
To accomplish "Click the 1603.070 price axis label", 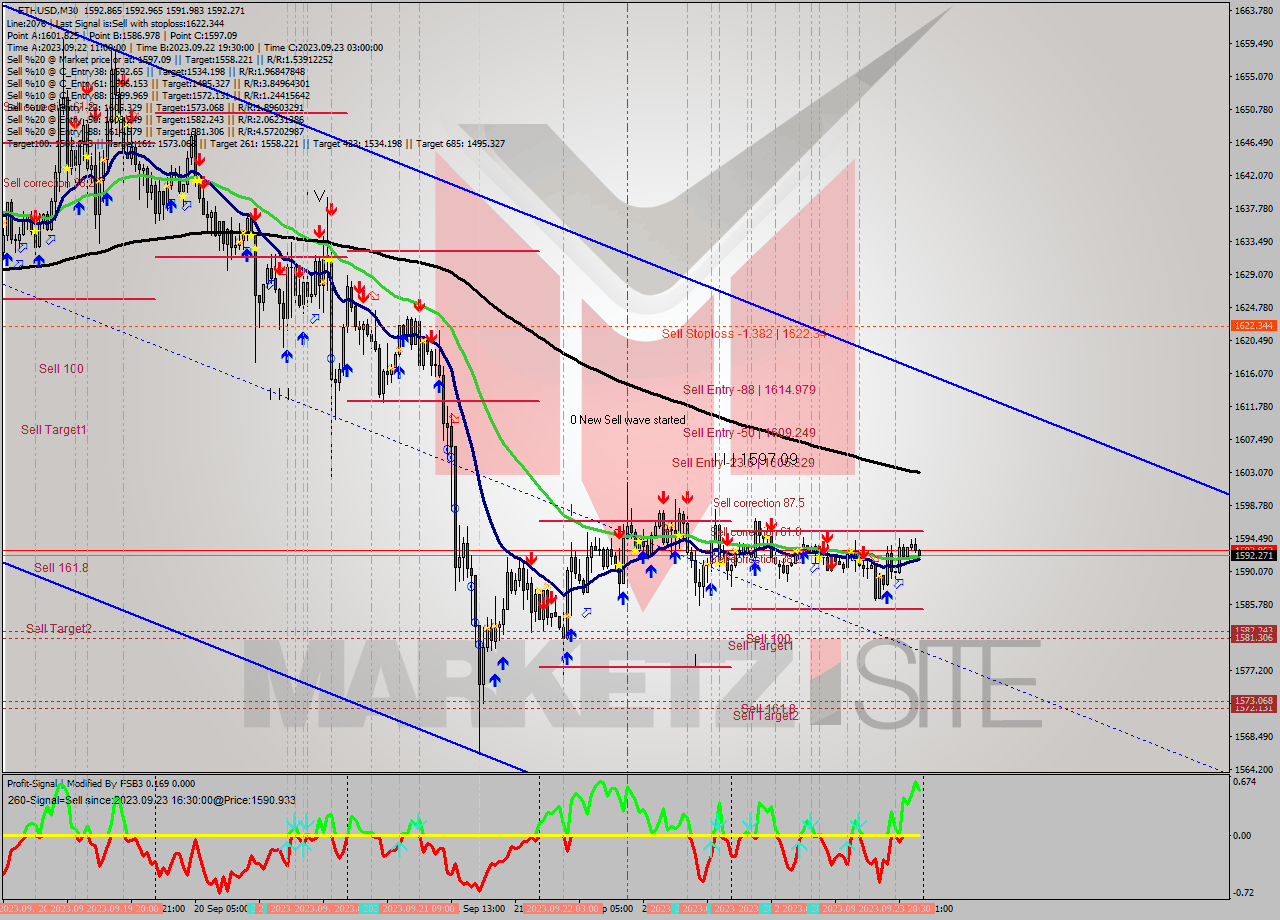I will click(1253, 473).
